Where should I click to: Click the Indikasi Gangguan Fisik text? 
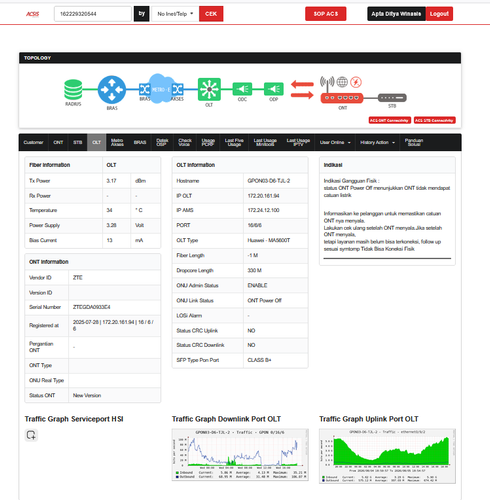(351, 181)
